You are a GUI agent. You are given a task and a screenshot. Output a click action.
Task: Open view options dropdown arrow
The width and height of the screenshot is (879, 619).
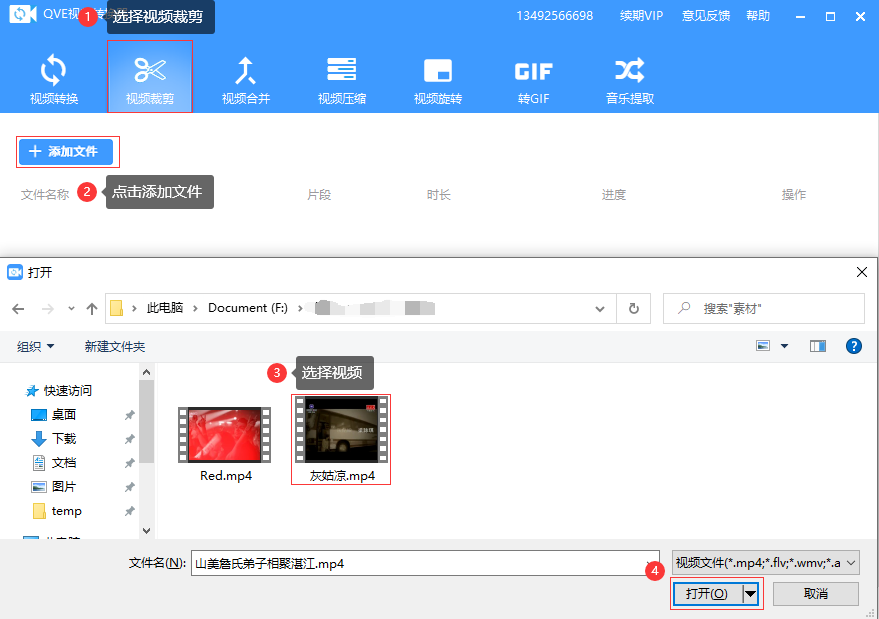(784, 346)
